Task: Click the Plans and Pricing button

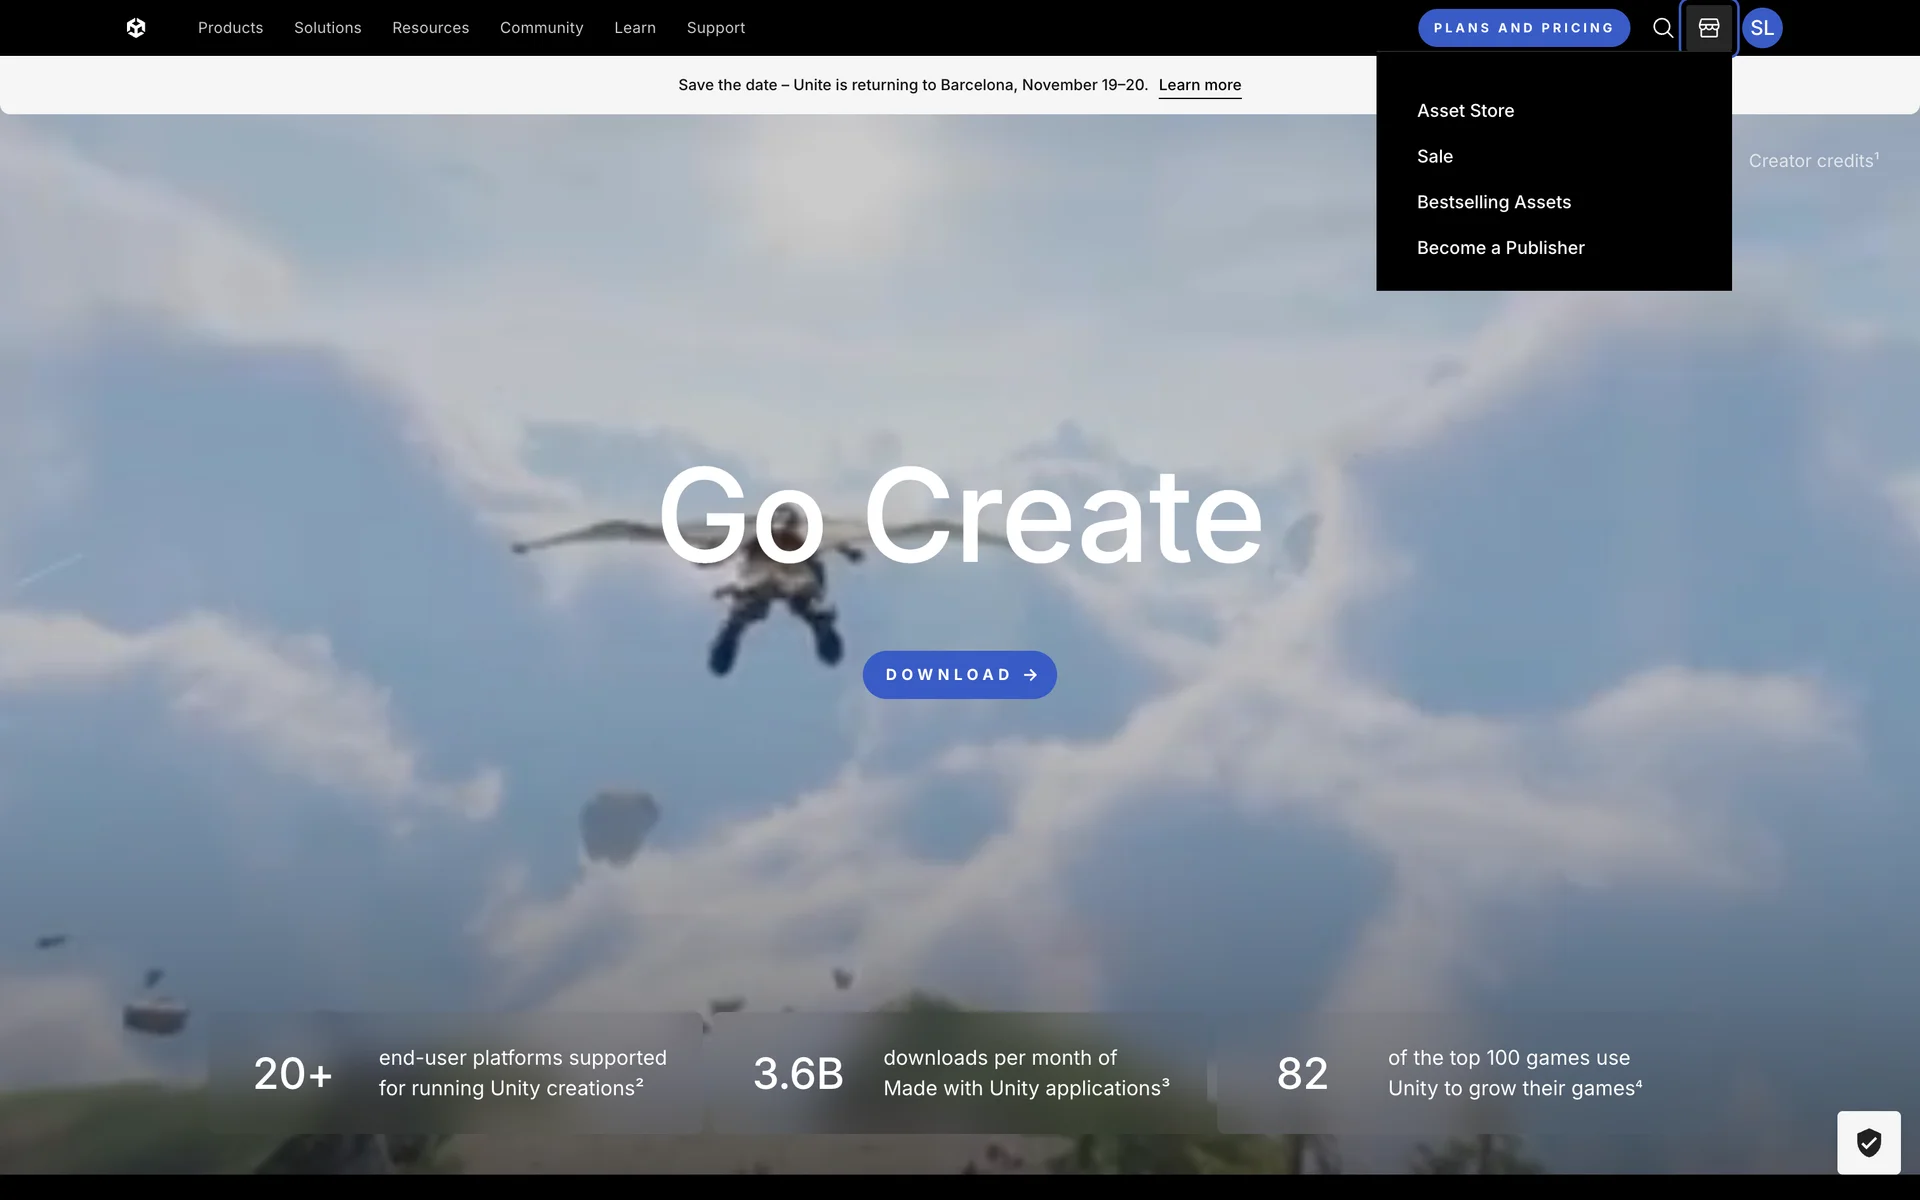Action: [1523, 28]
